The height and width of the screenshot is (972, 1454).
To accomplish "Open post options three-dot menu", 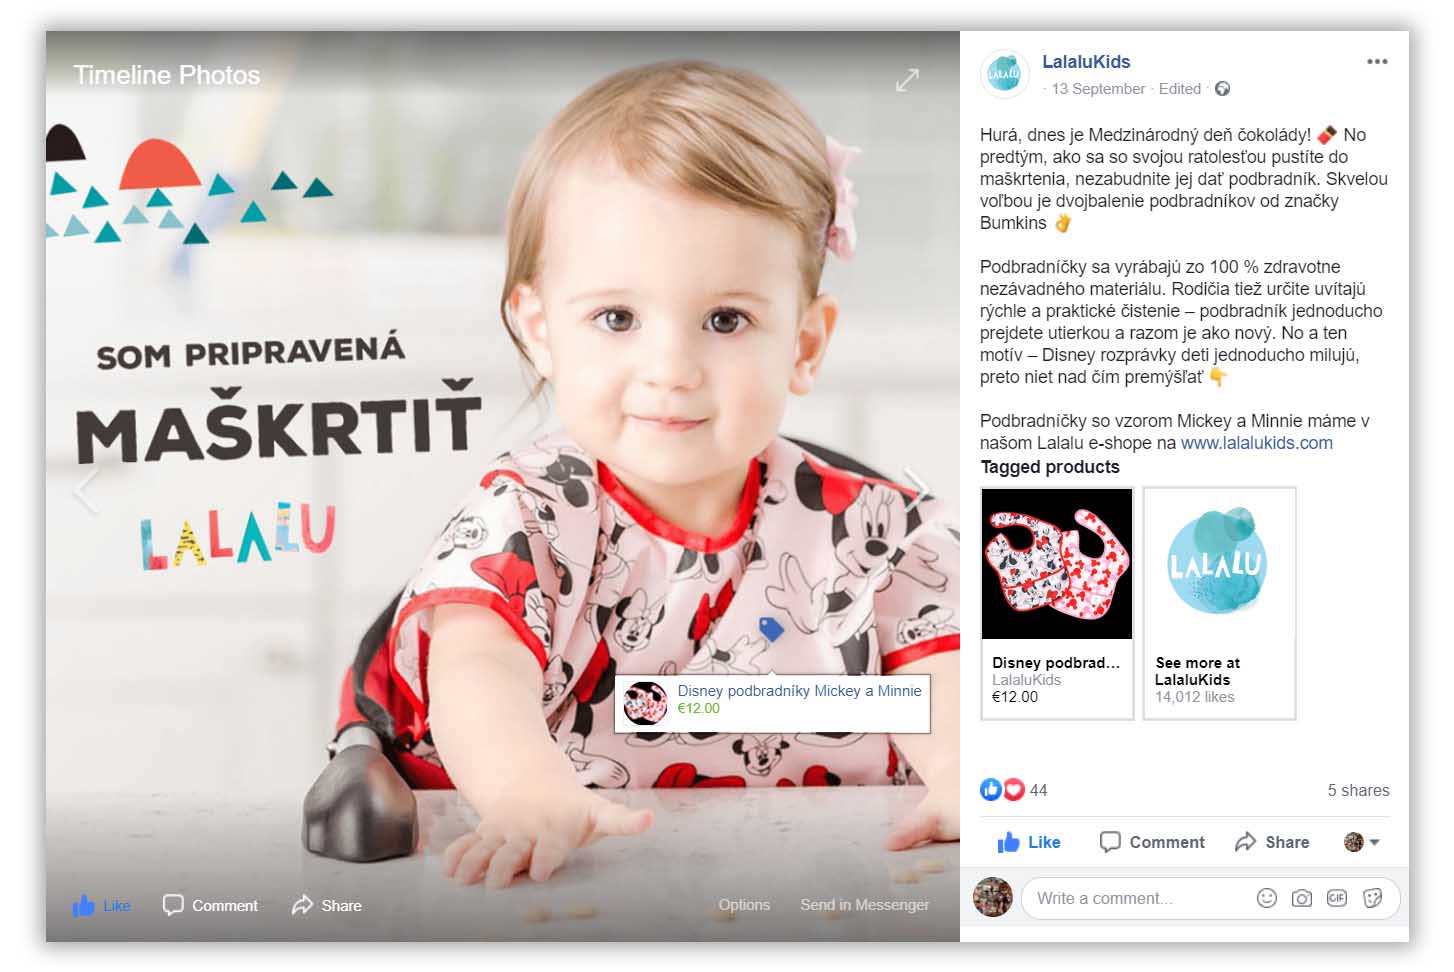I will tap(1377, 62).
